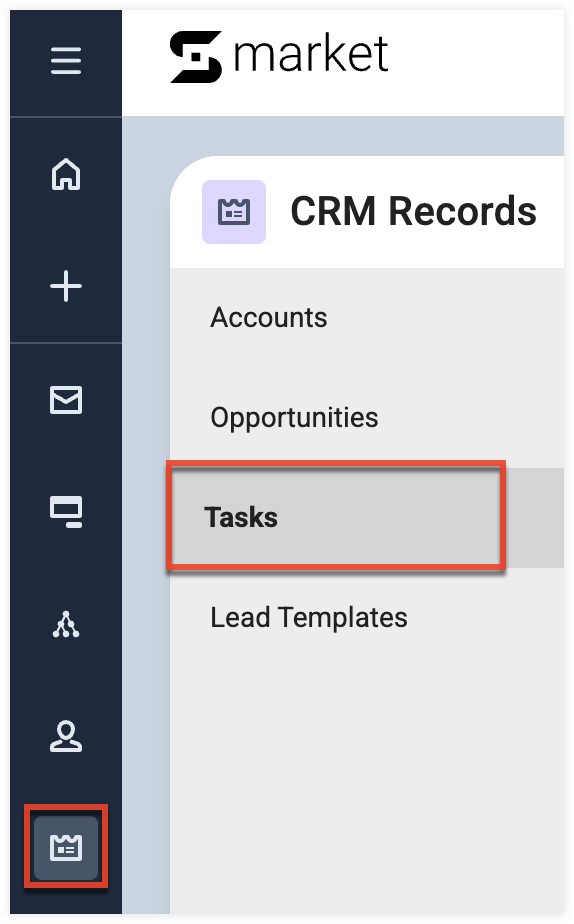Go to Home via house icon
Image resolution: width=574 pixels, height=924 pixels.
point(65,174)
